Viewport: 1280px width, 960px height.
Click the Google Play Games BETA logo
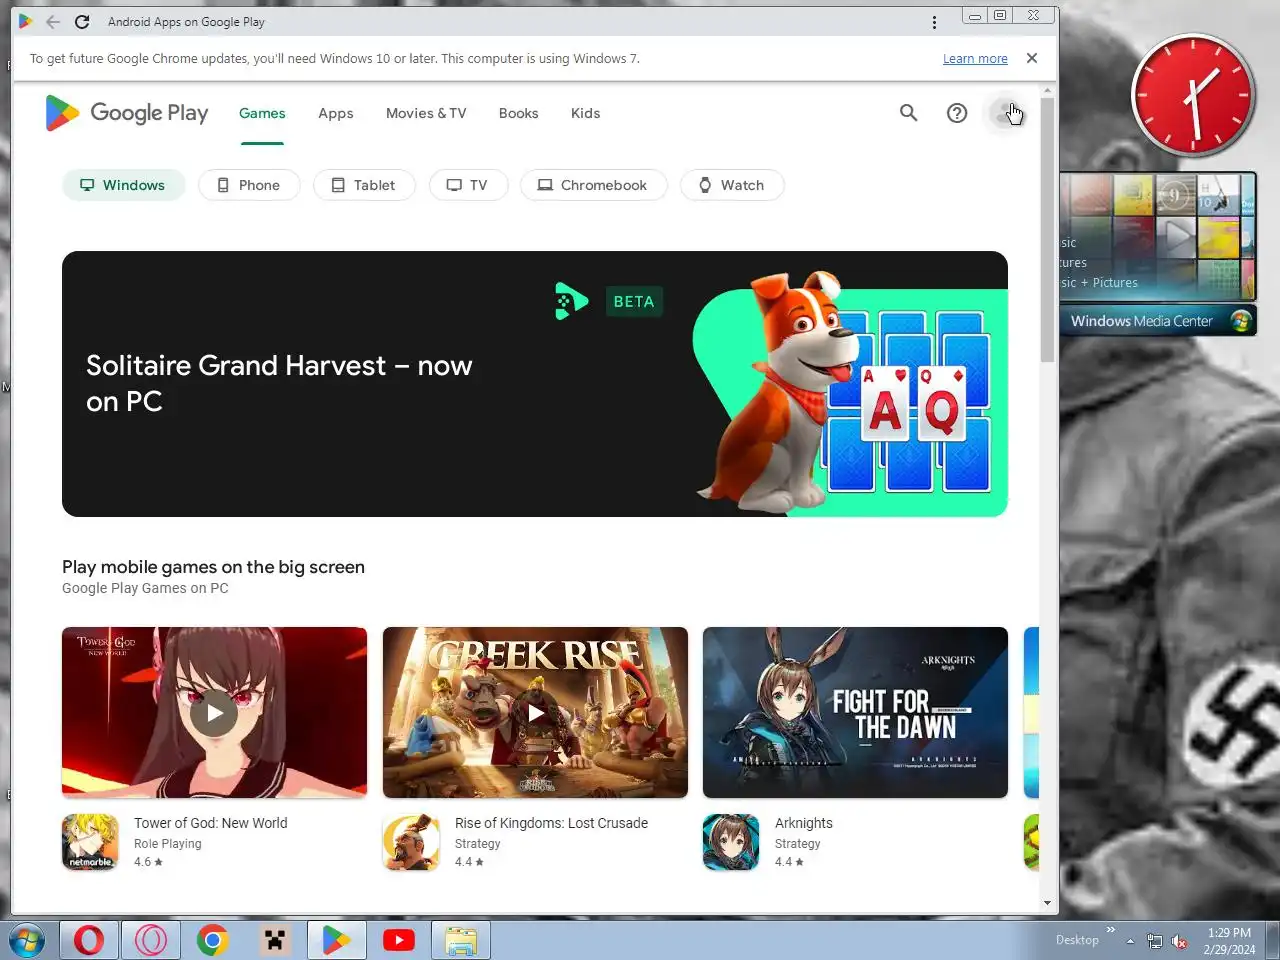[x=610, y=301]
